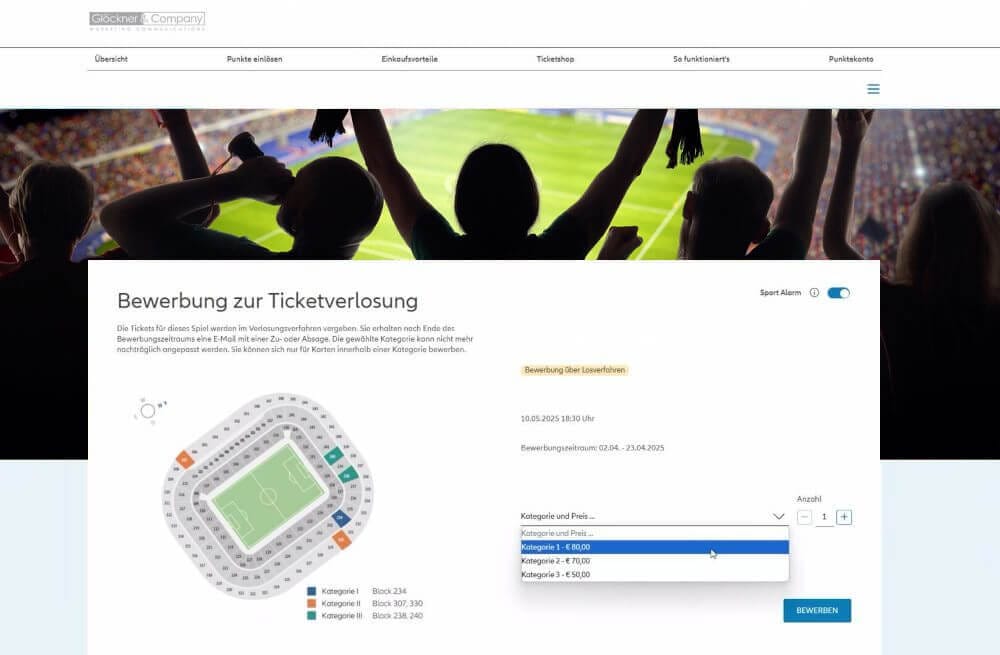Click the minus icon to decrease Anzahl
This screenshot has width=1000, height=655.
pyautogui.click(x=803, y=516)
